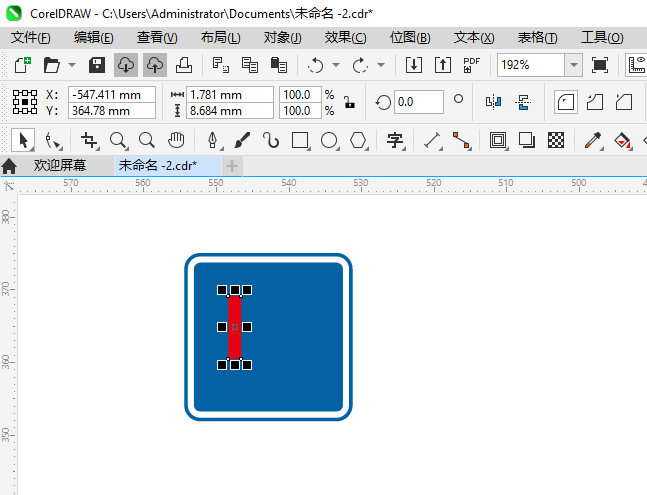647x495 pixels.
Task: Select the Pick arrow tool
Action: [x=23, y=140]
